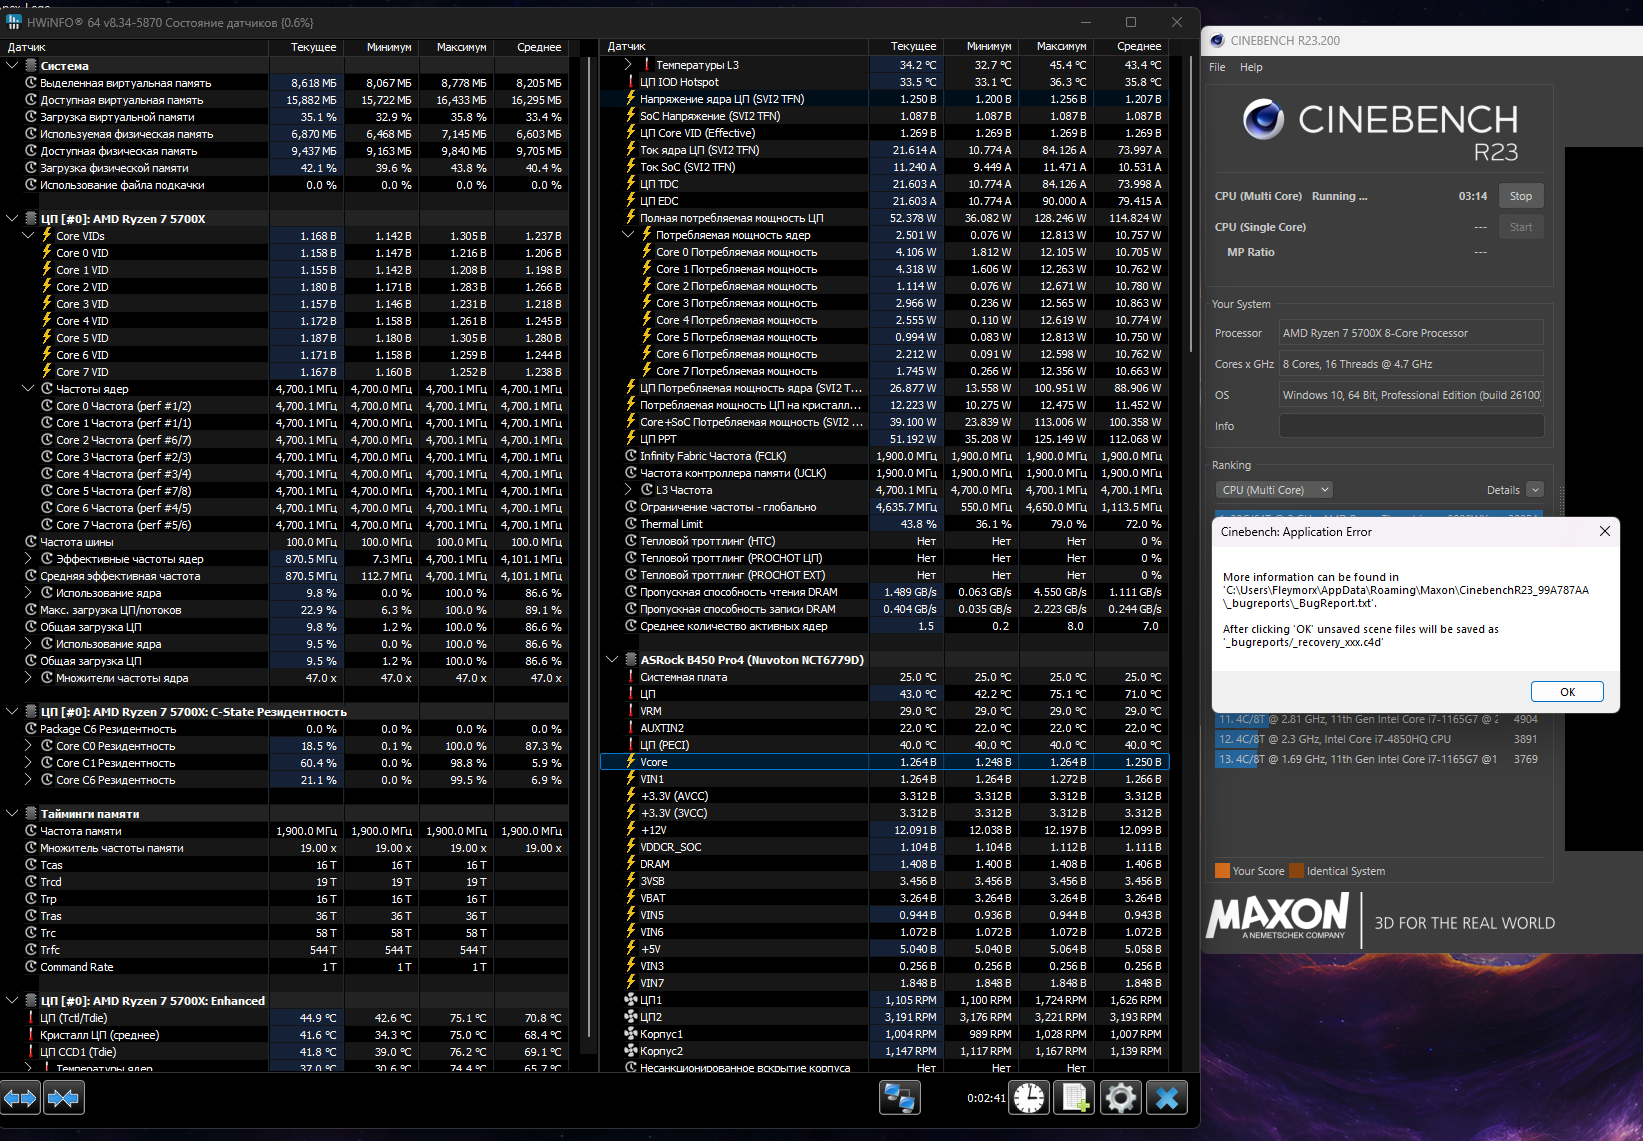Collapse the Потребляемая мощность ядер subgroup
The width and height of the screenshot is (1643, 1141).
(x=628, y=235)
